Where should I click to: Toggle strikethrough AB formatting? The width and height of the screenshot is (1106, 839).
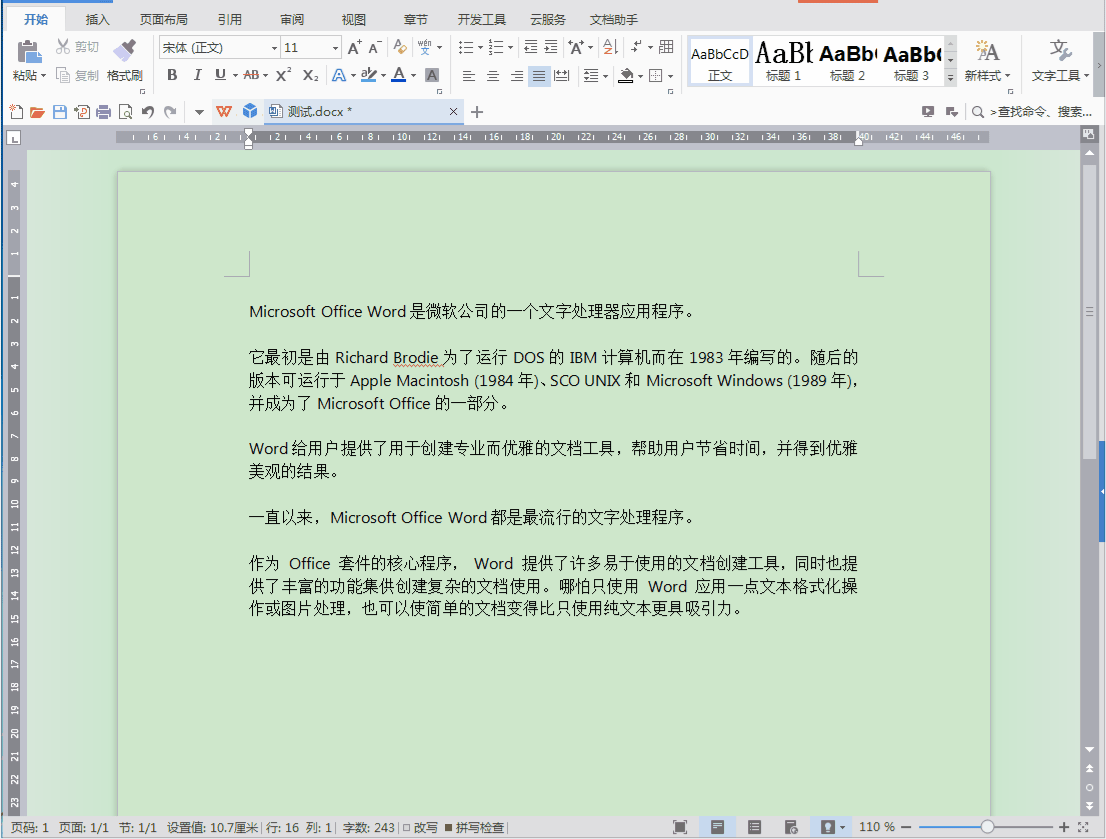[x=251, y=75]
